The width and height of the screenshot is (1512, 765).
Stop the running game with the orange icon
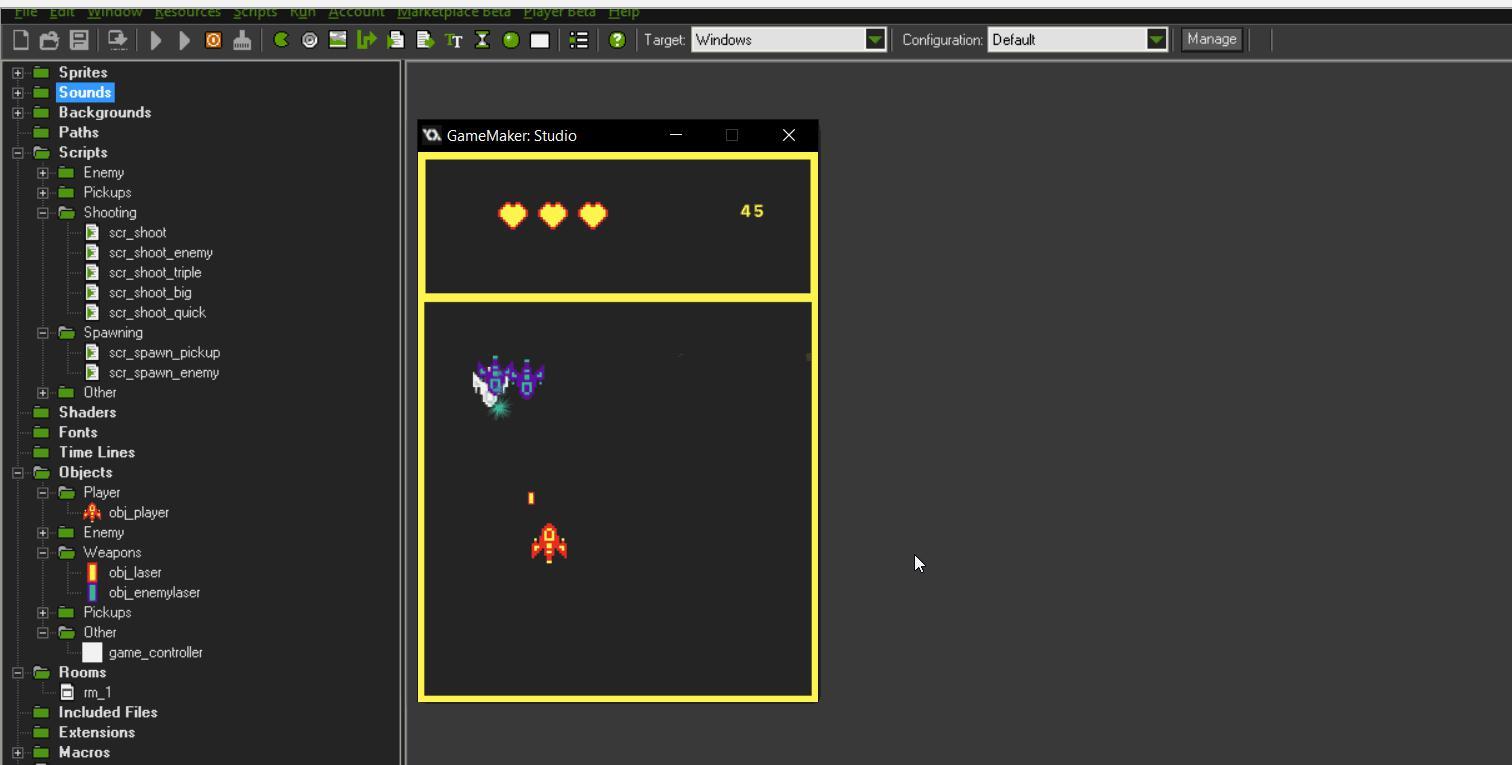(x=213, y=40)
